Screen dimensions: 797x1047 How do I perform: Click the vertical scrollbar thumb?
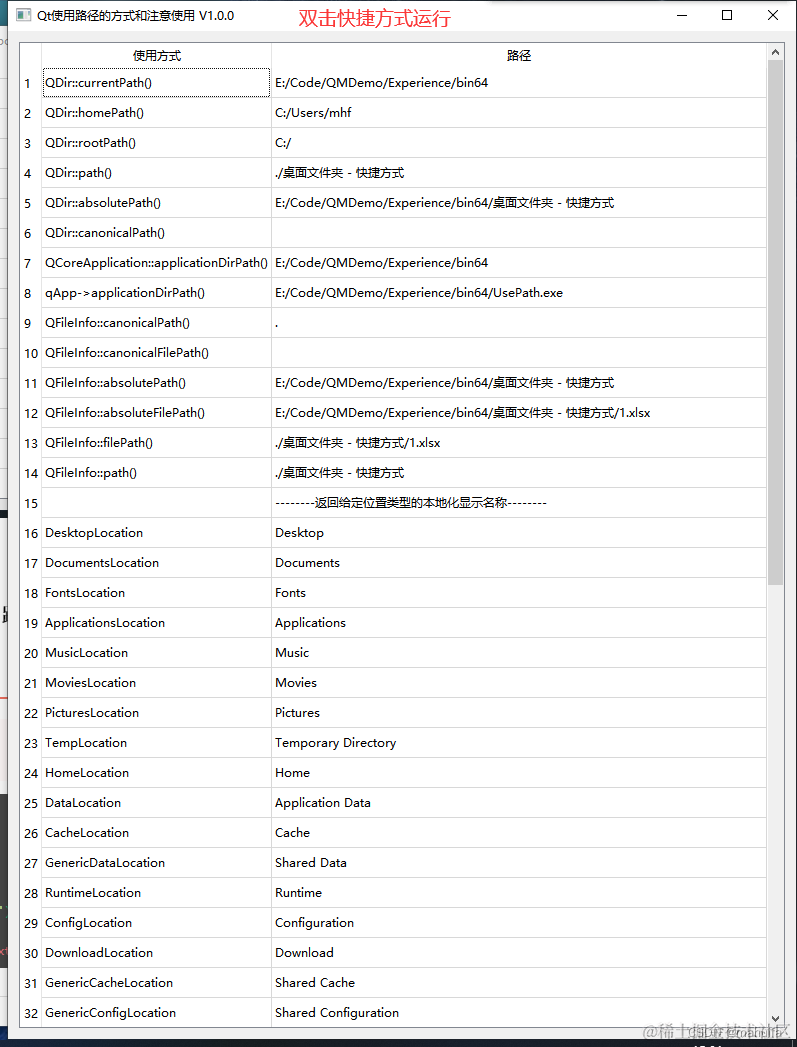(x=775, y=323)
